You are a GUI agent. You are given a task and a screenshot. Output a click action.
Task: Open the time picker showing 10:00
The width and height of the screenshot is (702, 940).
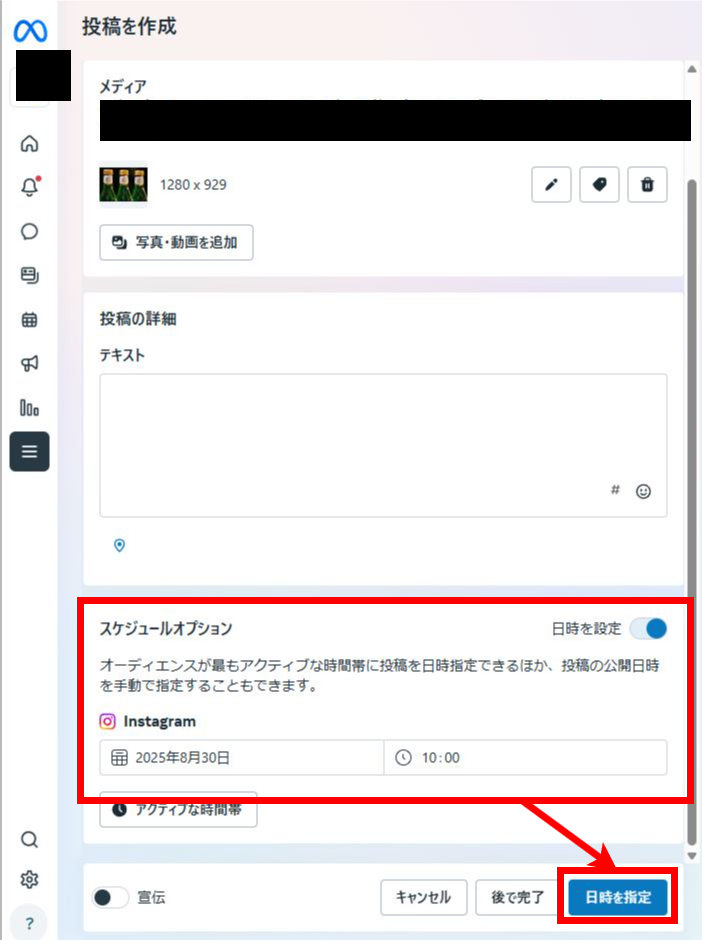coord(525,757)
